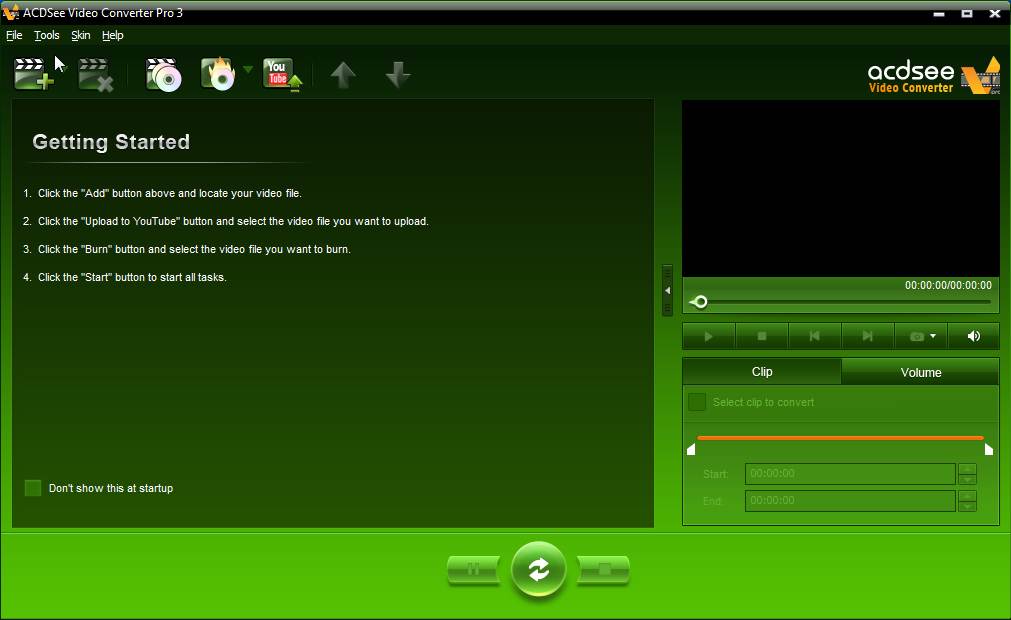Click the clip start trim marker
Screen dimensions: 1011x620
click(x=691, y=449)
